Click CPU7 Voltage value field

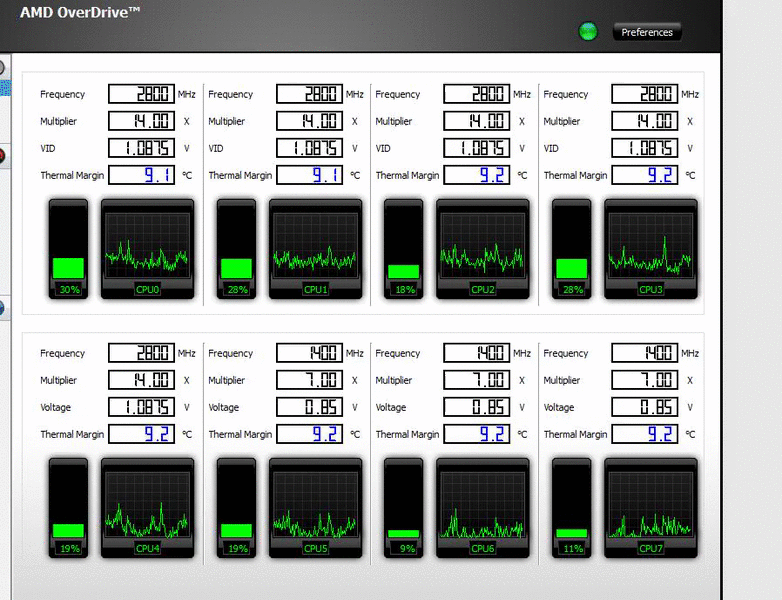(645, 407)
